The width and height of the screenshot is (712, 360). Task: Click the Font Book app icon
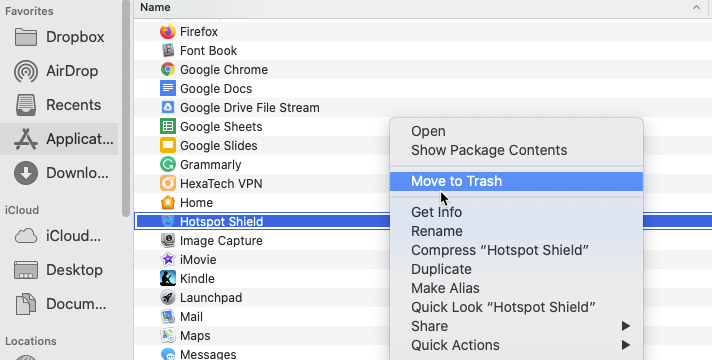click(x=168, y=50)
